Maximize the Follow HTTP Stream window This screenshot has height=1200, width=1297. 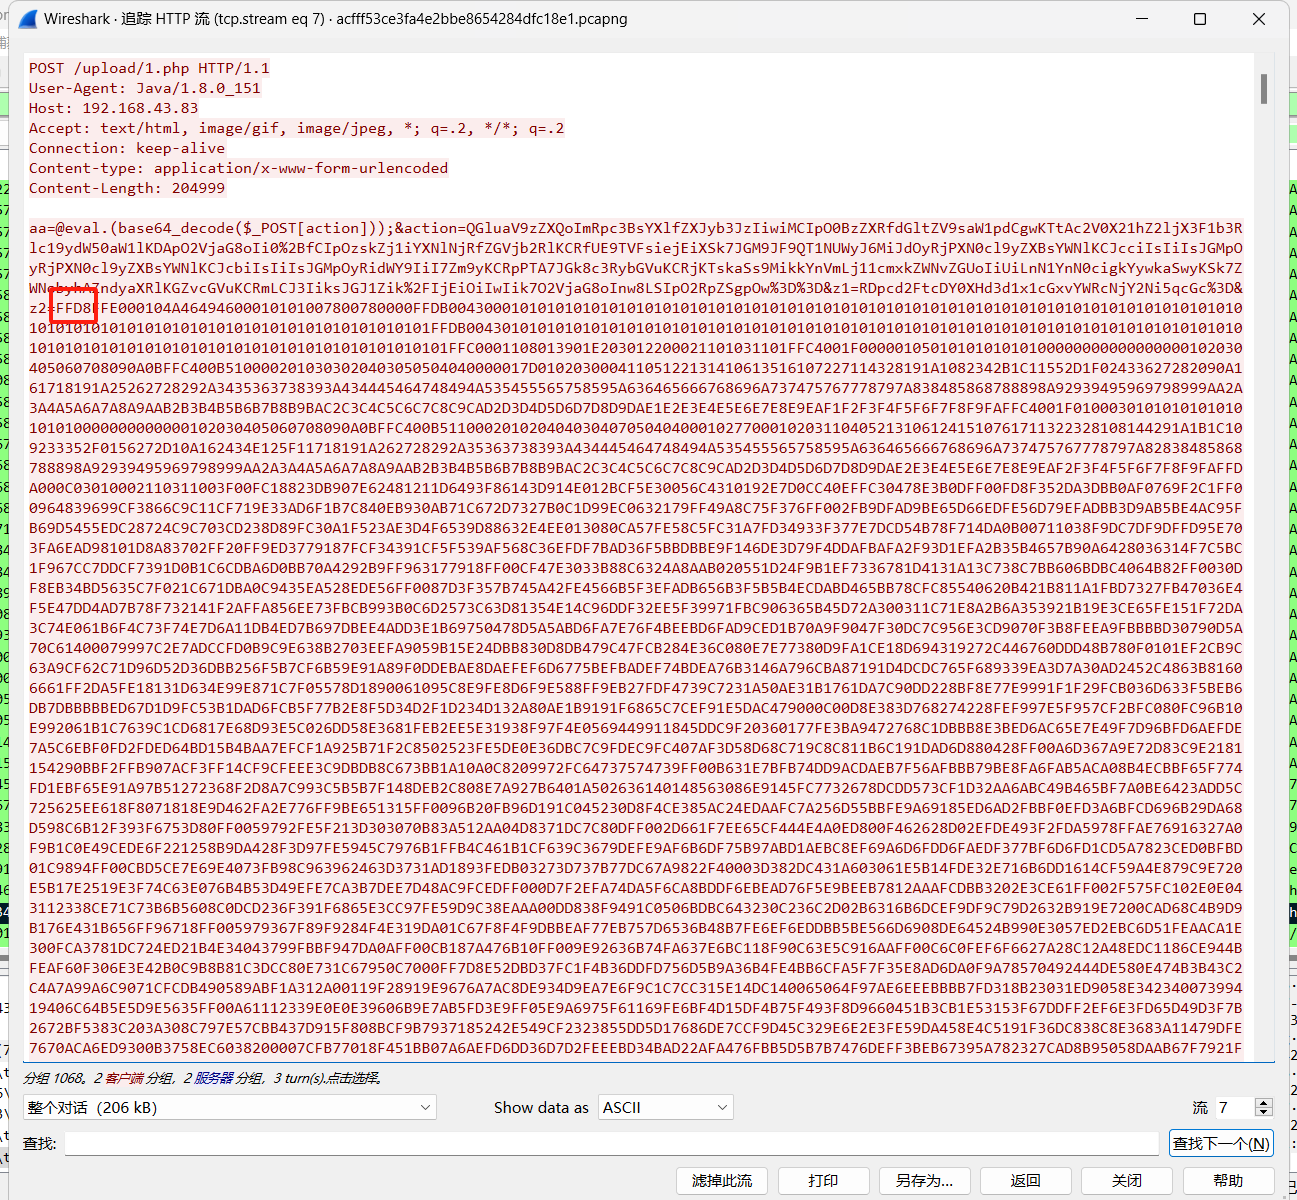pos(1200,19)
